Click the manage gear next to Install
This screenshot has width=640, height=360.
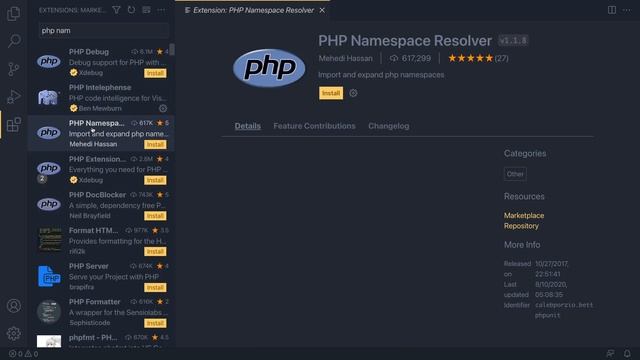[353, 93]
